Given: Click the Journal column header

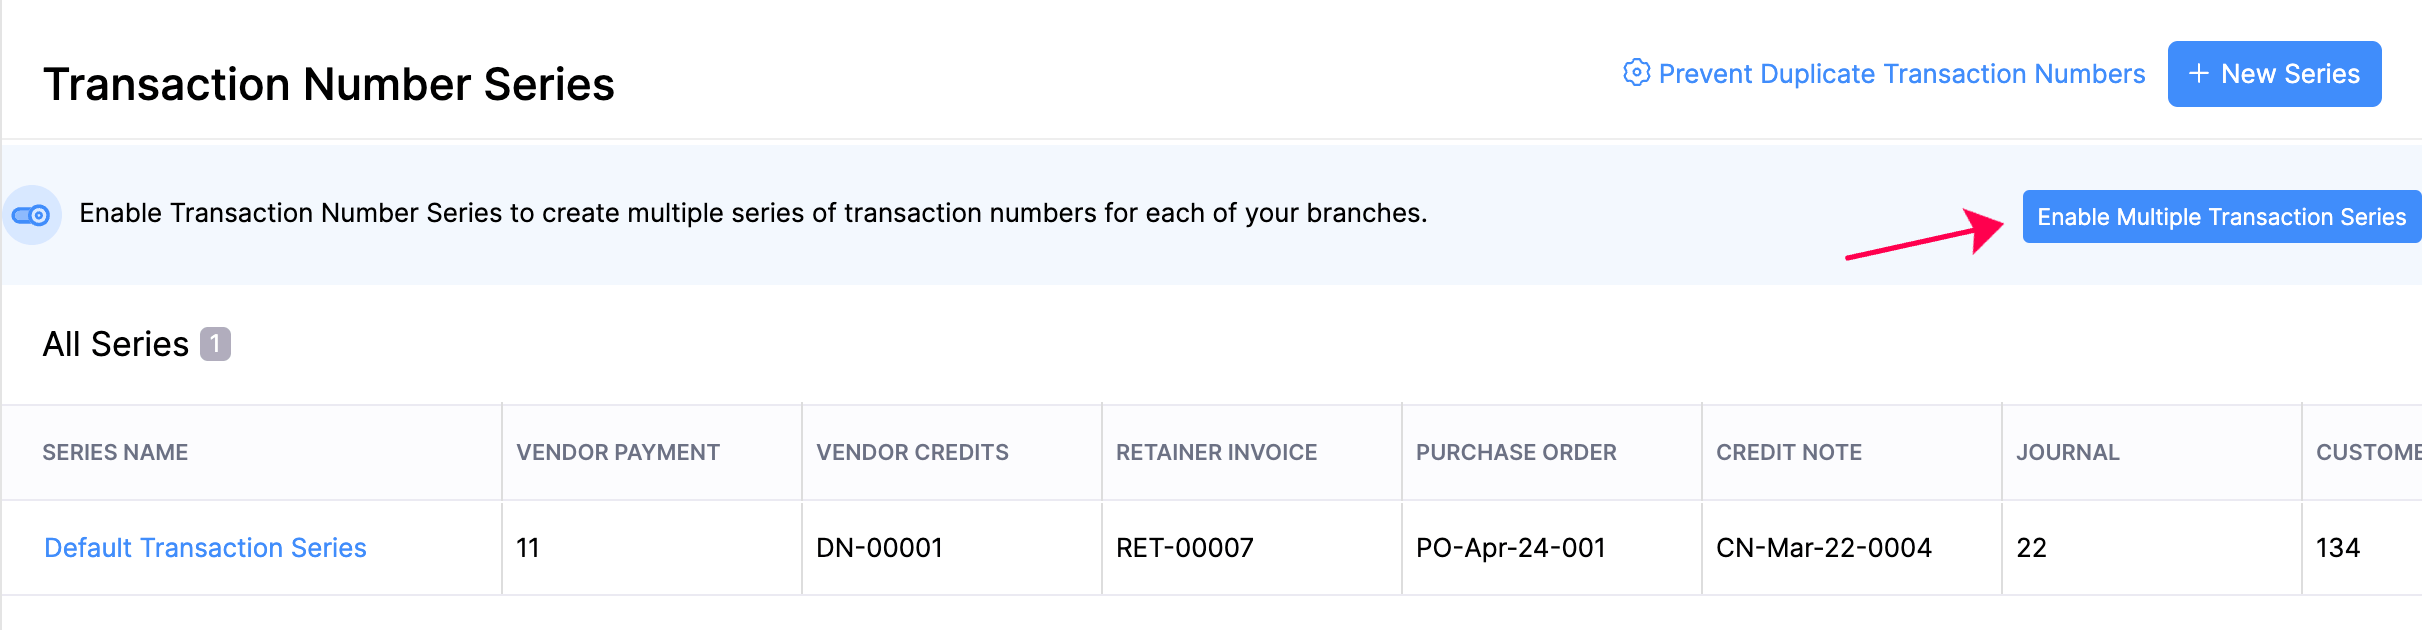Looking at the screenshot, I should pos(2066,452).
